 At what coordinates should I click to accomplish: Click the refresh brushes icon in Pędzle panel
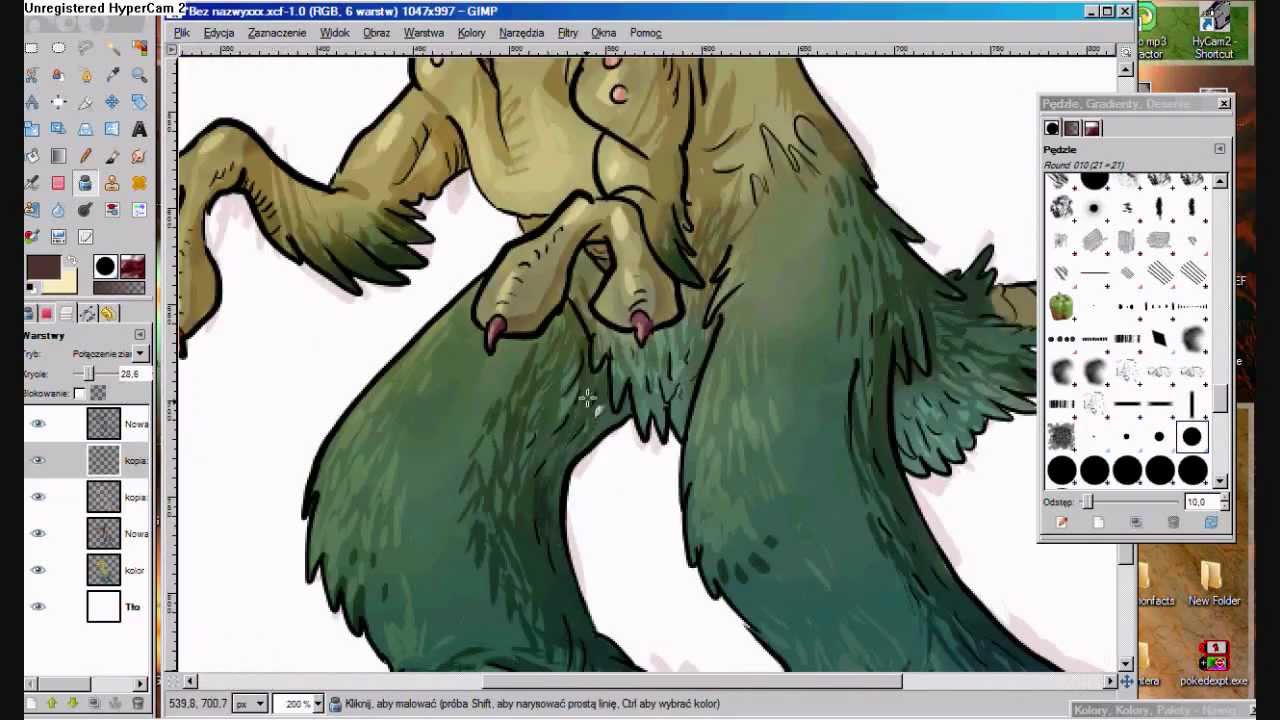coord(1211,522)
